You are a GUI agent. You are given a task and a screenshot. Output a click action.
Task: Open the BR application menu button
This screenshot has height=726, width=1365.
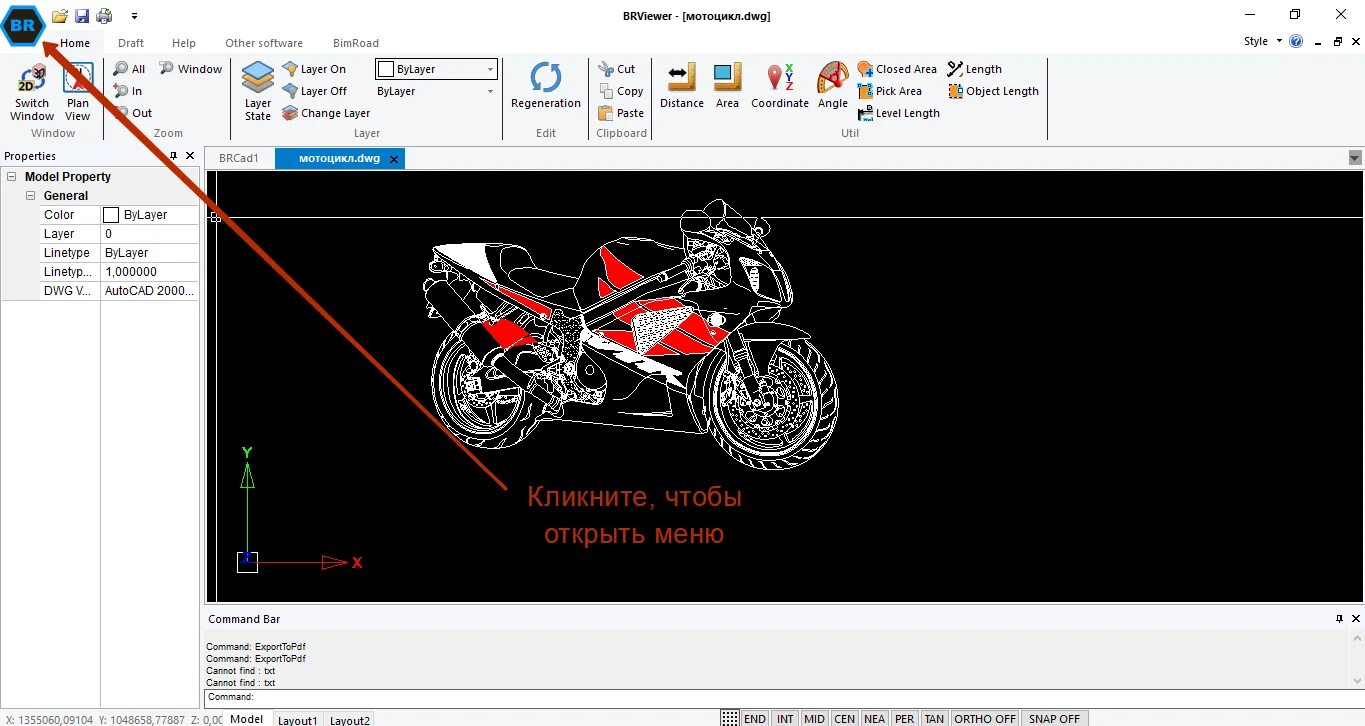coord(22,25)
